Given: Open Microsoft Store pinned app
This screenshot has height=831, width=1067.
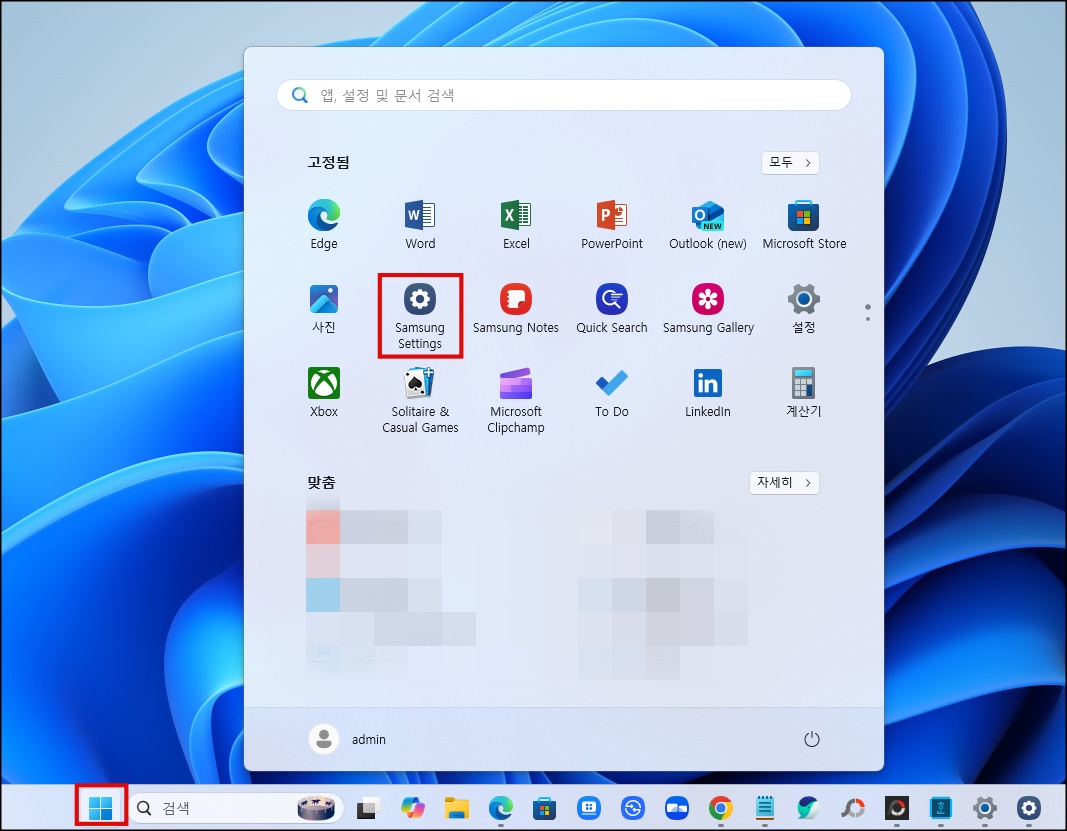Looking at the screenshot, I should (804, 225).
